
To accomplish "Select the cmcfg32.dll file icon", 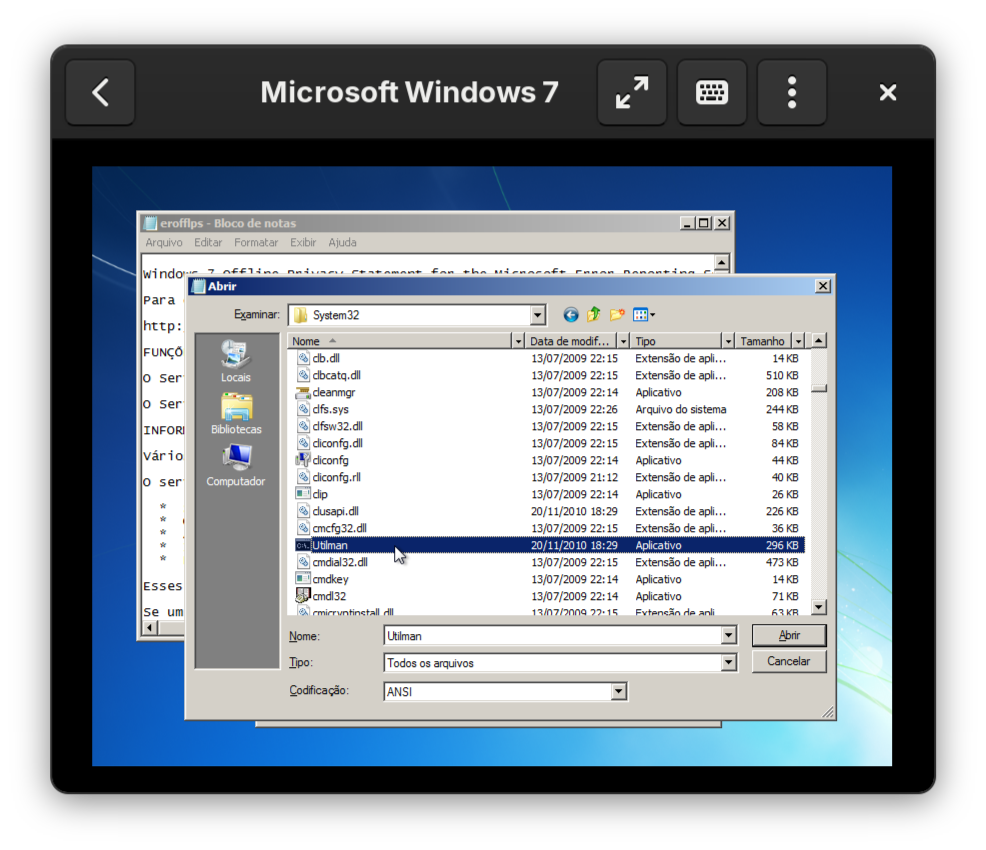I will pos(303,528).
